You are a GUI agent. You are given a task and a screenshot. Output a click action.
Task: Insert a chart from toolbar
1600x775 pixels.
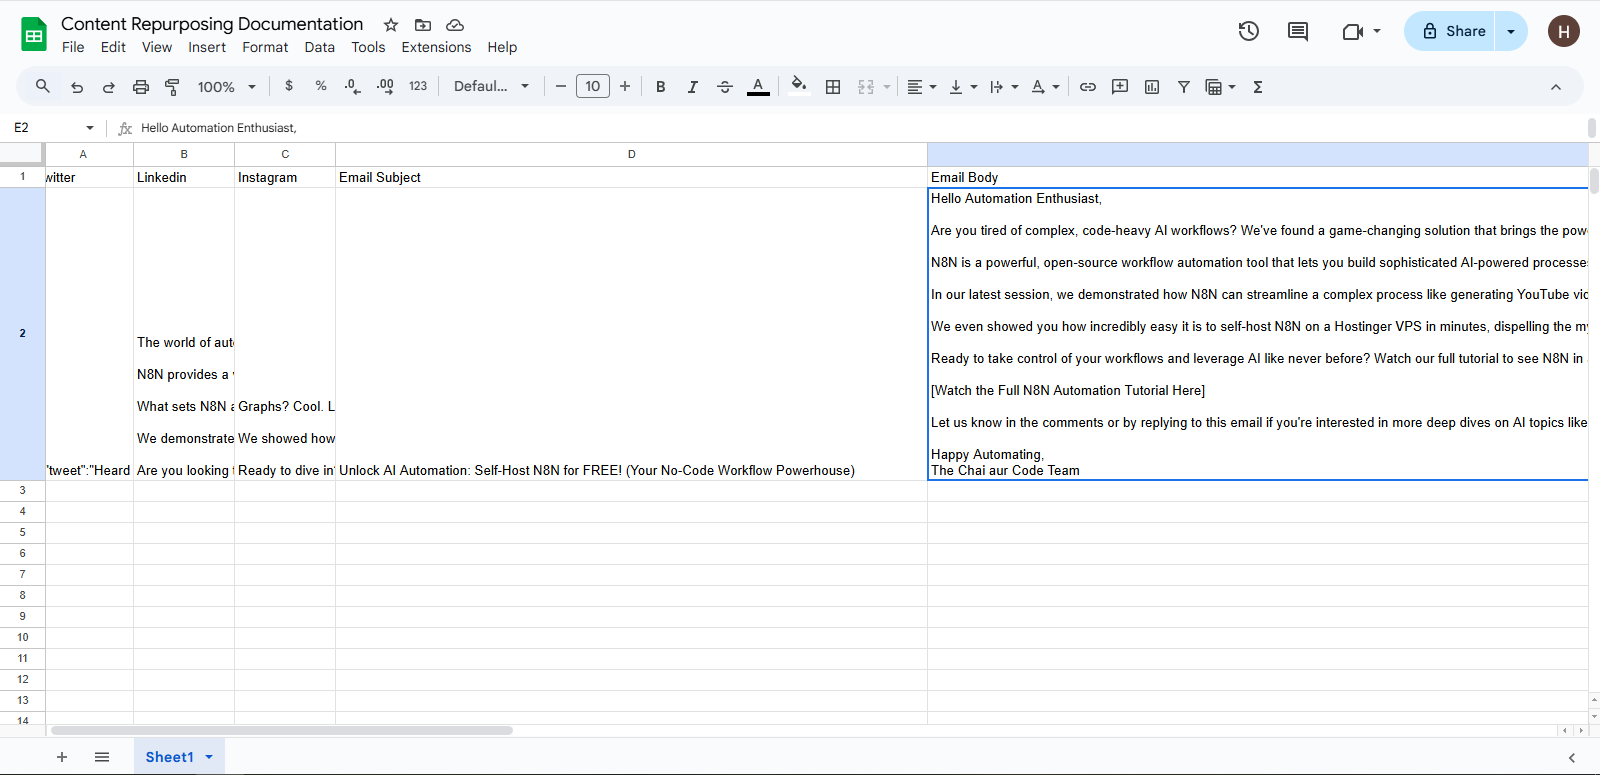point(1152,87)
